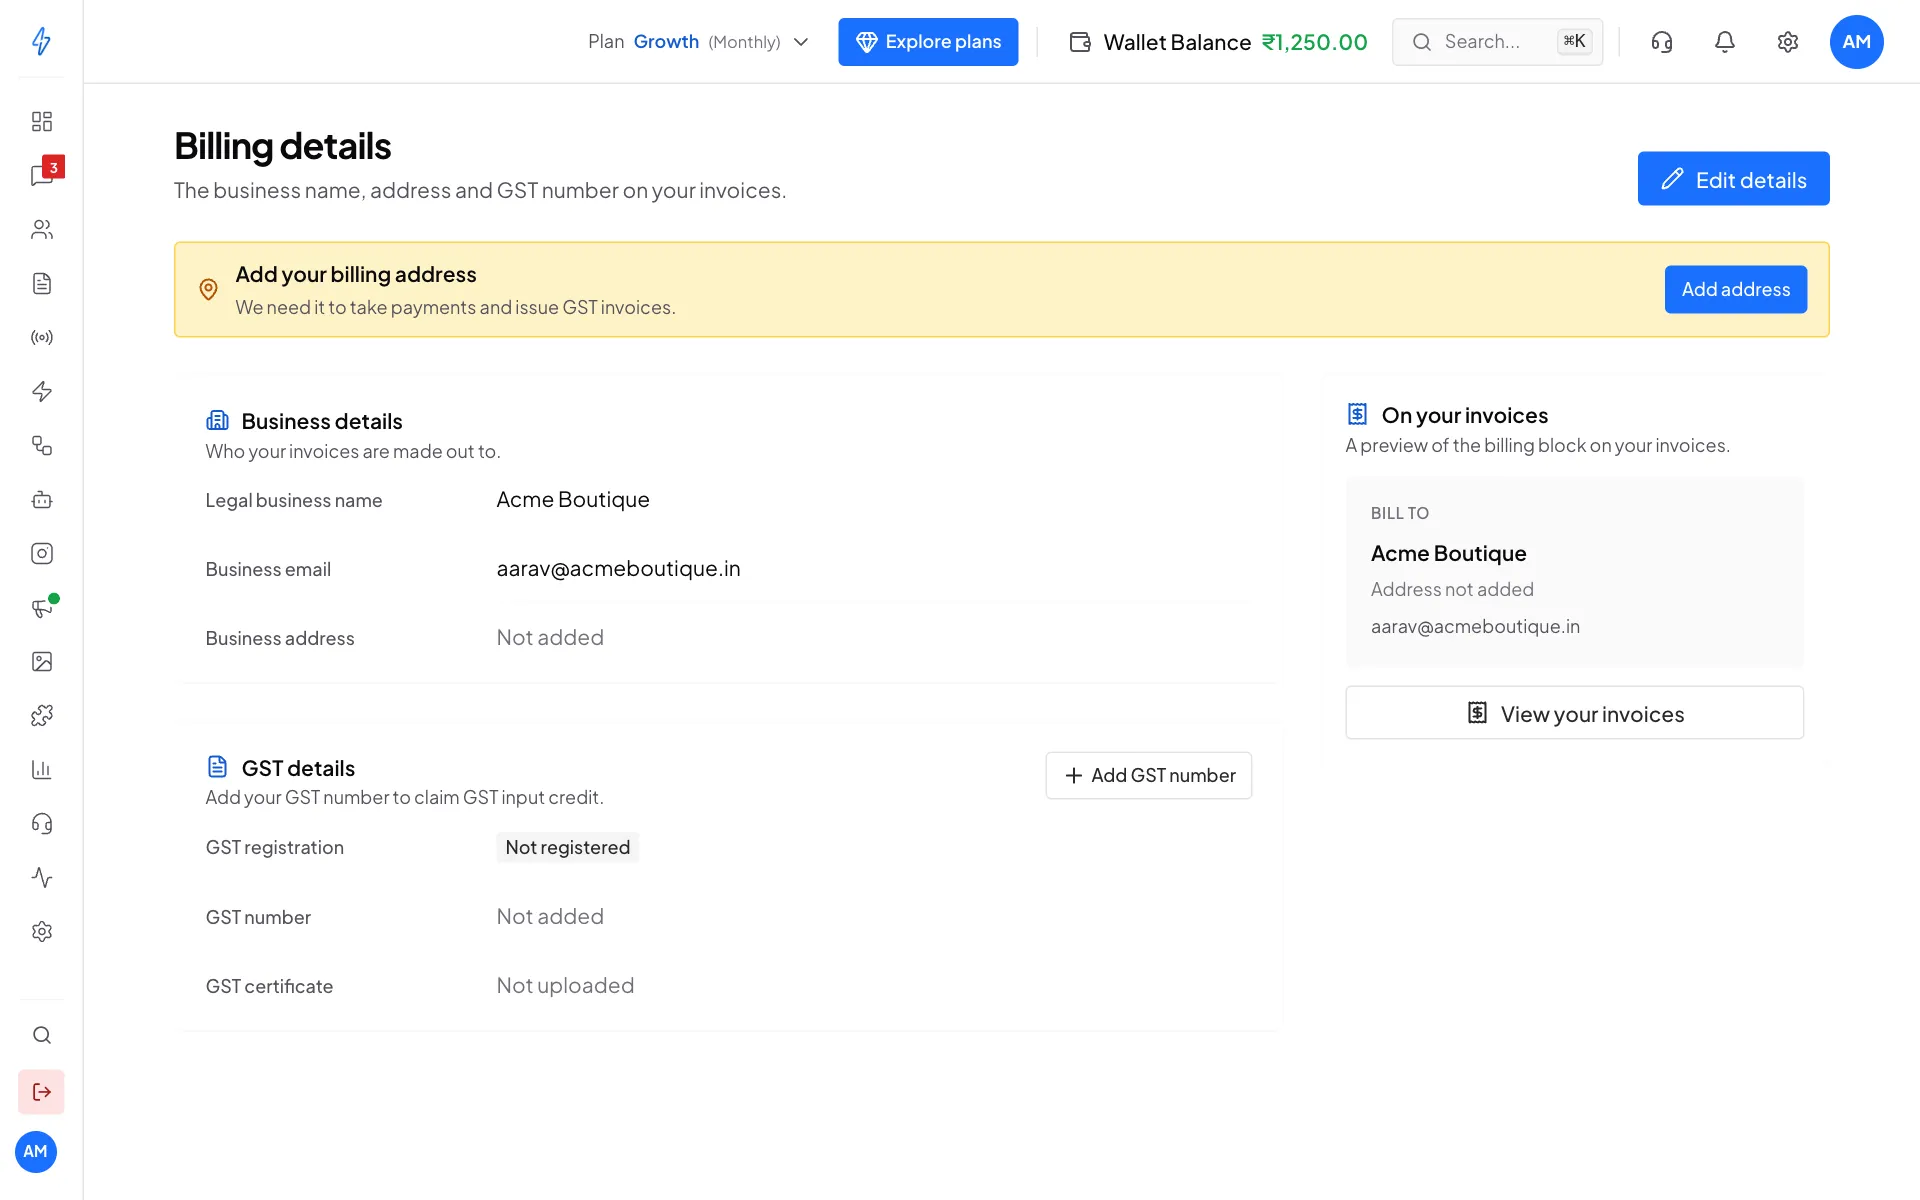
Task: Open campaigns megaphone icon with green dot
Action: click(41, 607)
